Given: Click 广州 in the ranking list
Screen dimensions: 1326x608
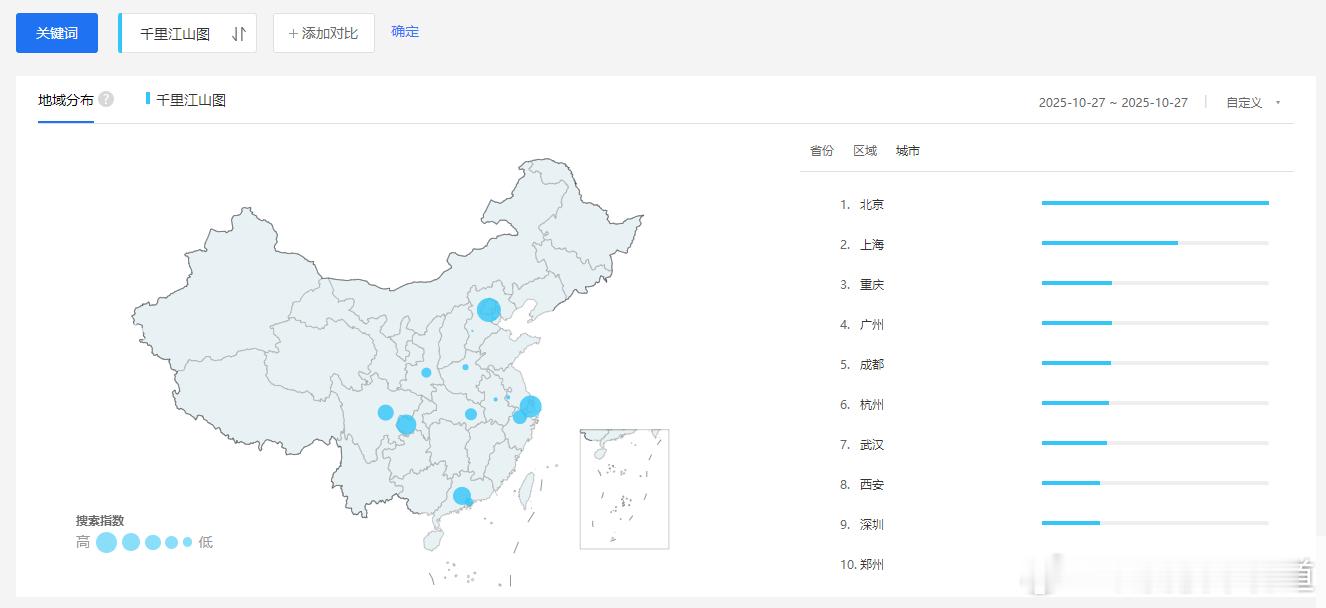Looking at the screenshot, I should coord(872,325).
